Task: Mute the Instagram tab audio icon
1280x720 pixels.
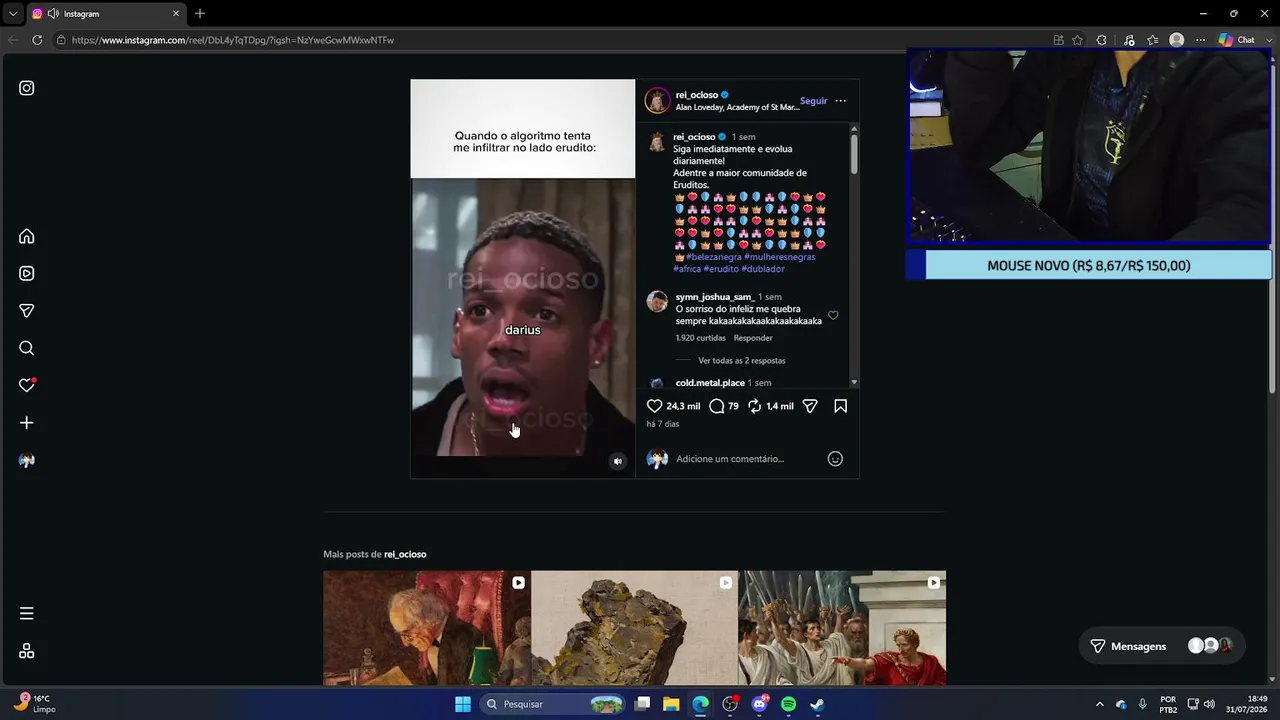Action: tap(52, 13)
